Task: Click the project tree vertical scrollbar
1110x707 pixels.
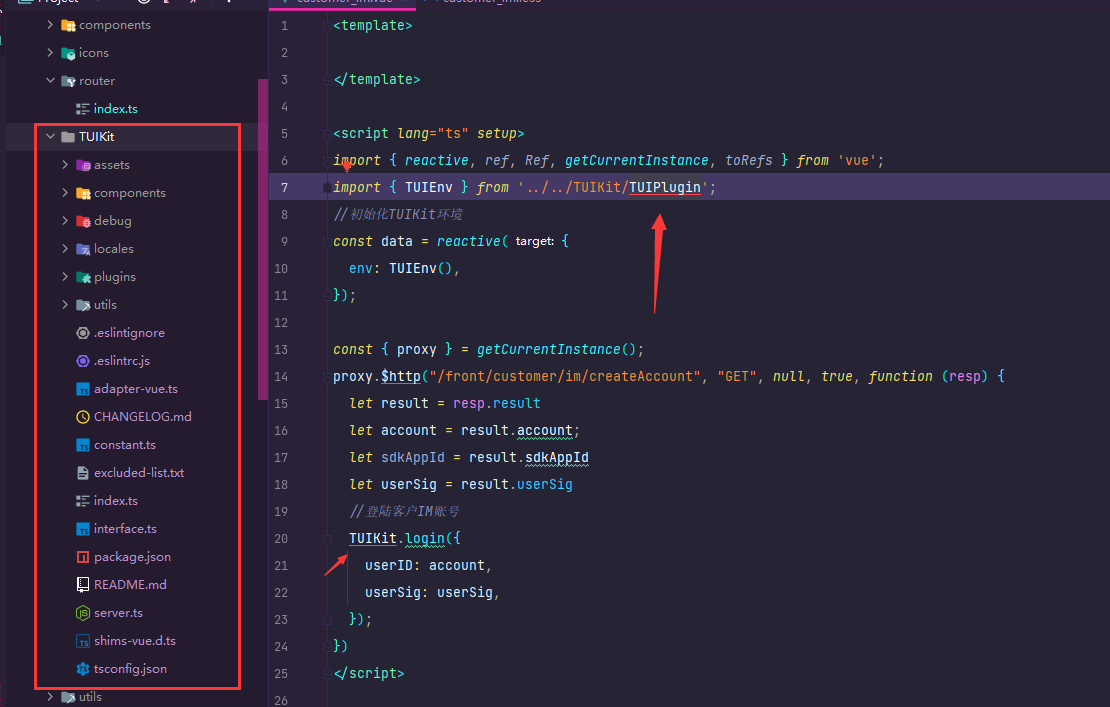Action: [263, 239]
